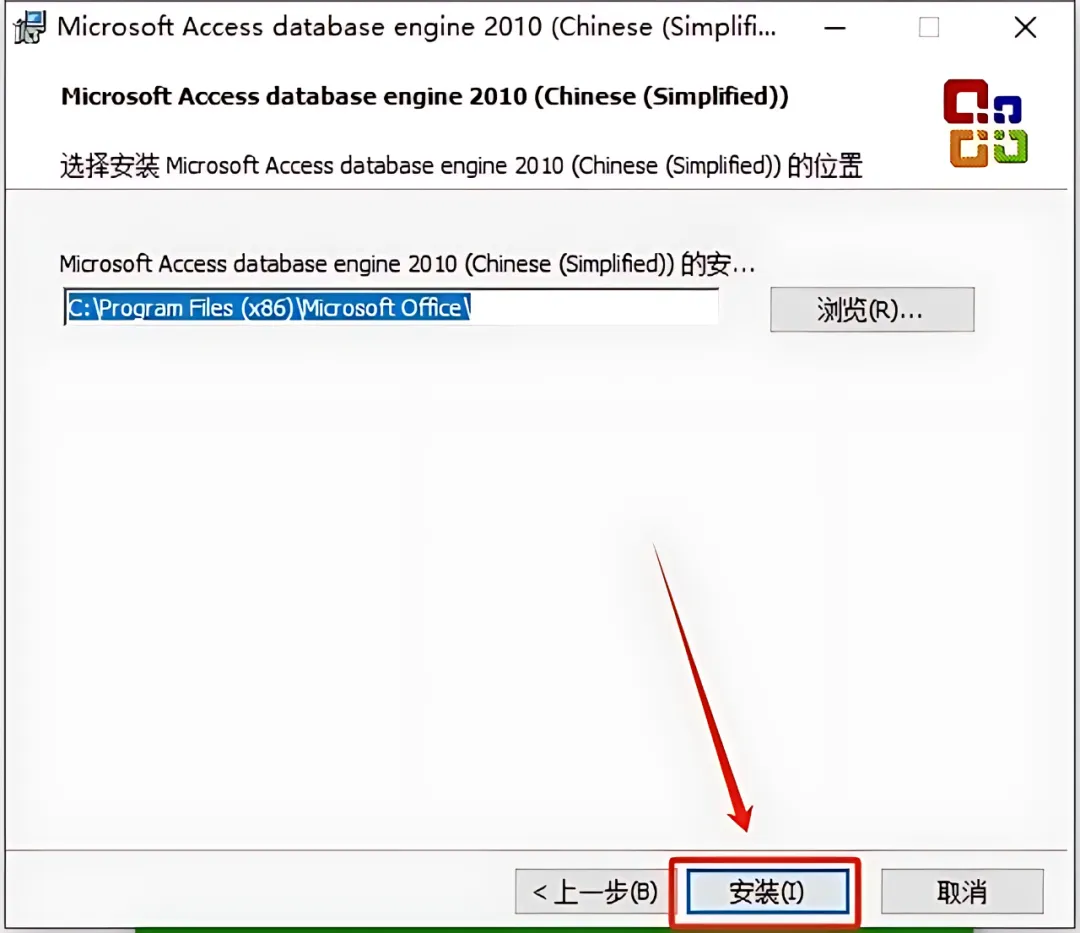Close the Access database engine setup window
Image resolution: width=1080 pixels, height=933 pixels.
(x=1026, y=28)
